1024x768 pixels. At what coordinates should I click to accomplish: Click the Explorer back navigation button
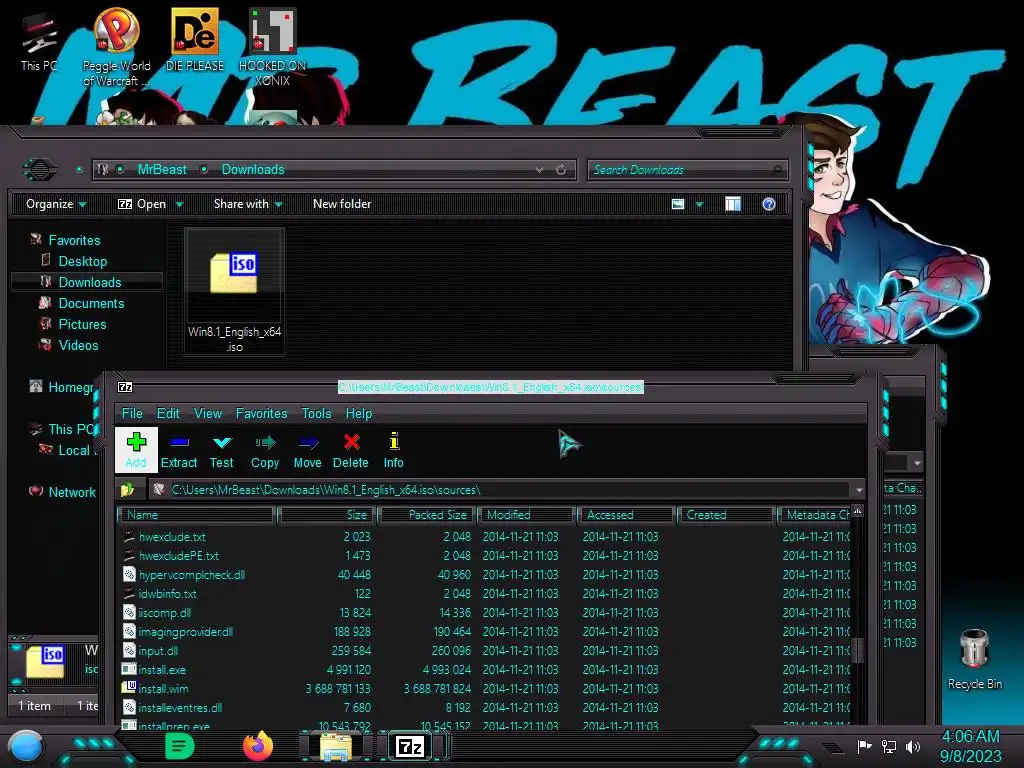(x=39, y=170)
